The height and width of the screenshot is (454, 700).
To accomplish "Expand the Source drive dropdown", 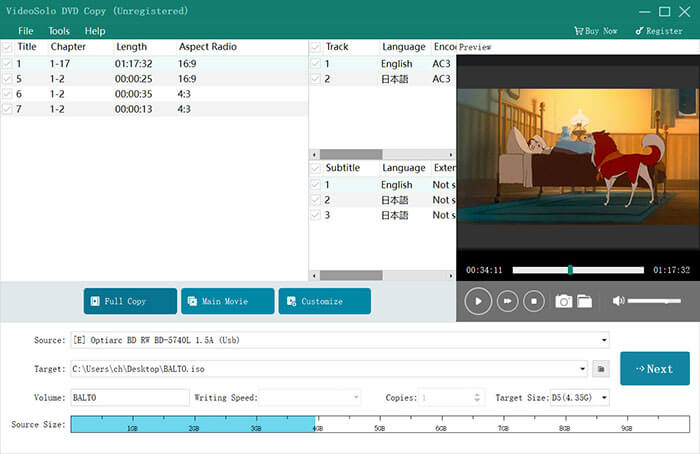I will pos(604,340).
